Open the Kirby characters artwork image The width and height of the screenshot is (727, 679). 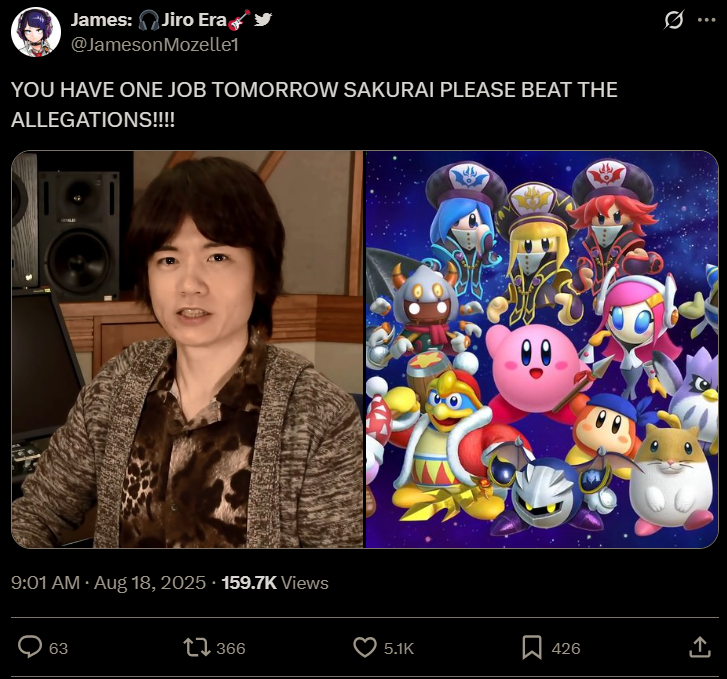542,349
